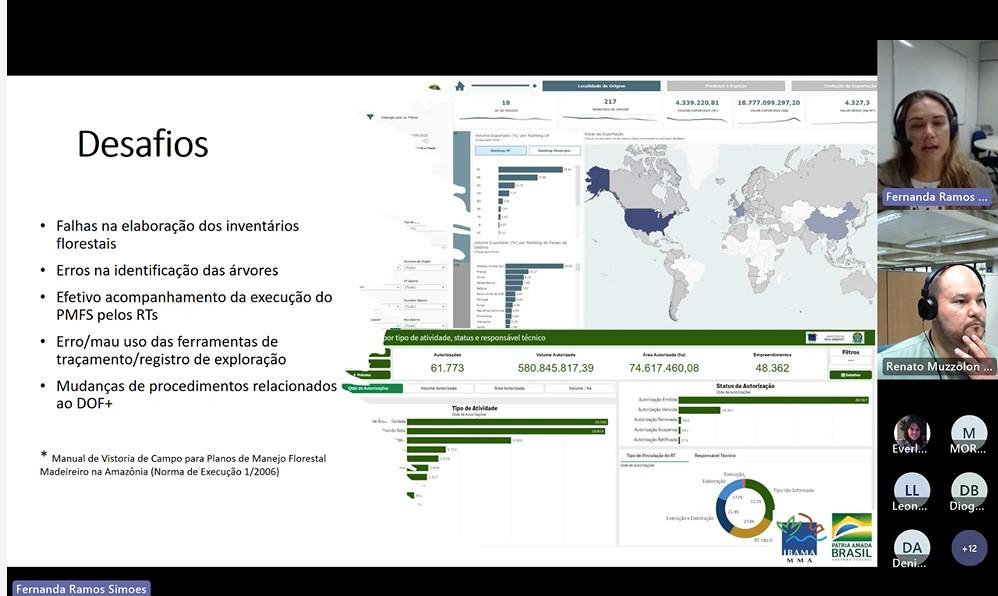Select the Responsável Técnico tab
This screenshot has height=596, width=998.
[x=715, y=455]
